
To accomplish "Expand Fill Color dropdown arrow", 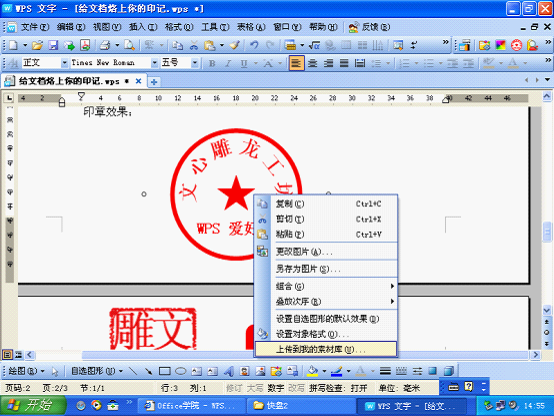I will (324, 371).
